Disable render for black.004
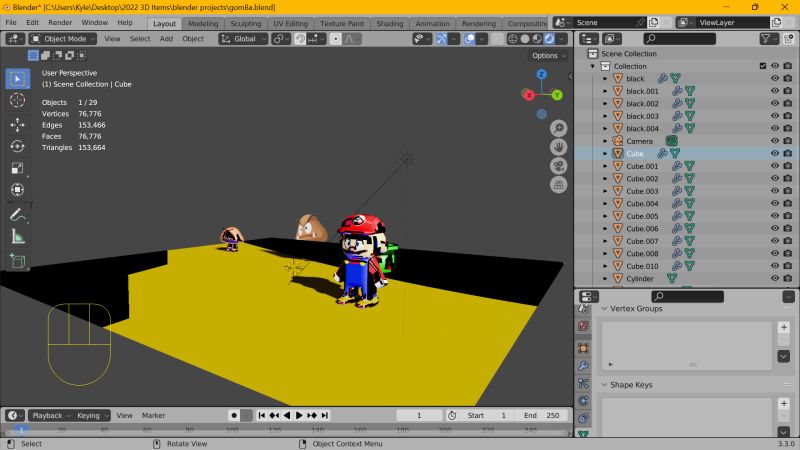The height and width of the screenshot is (450, 800). tap(788, 129)
